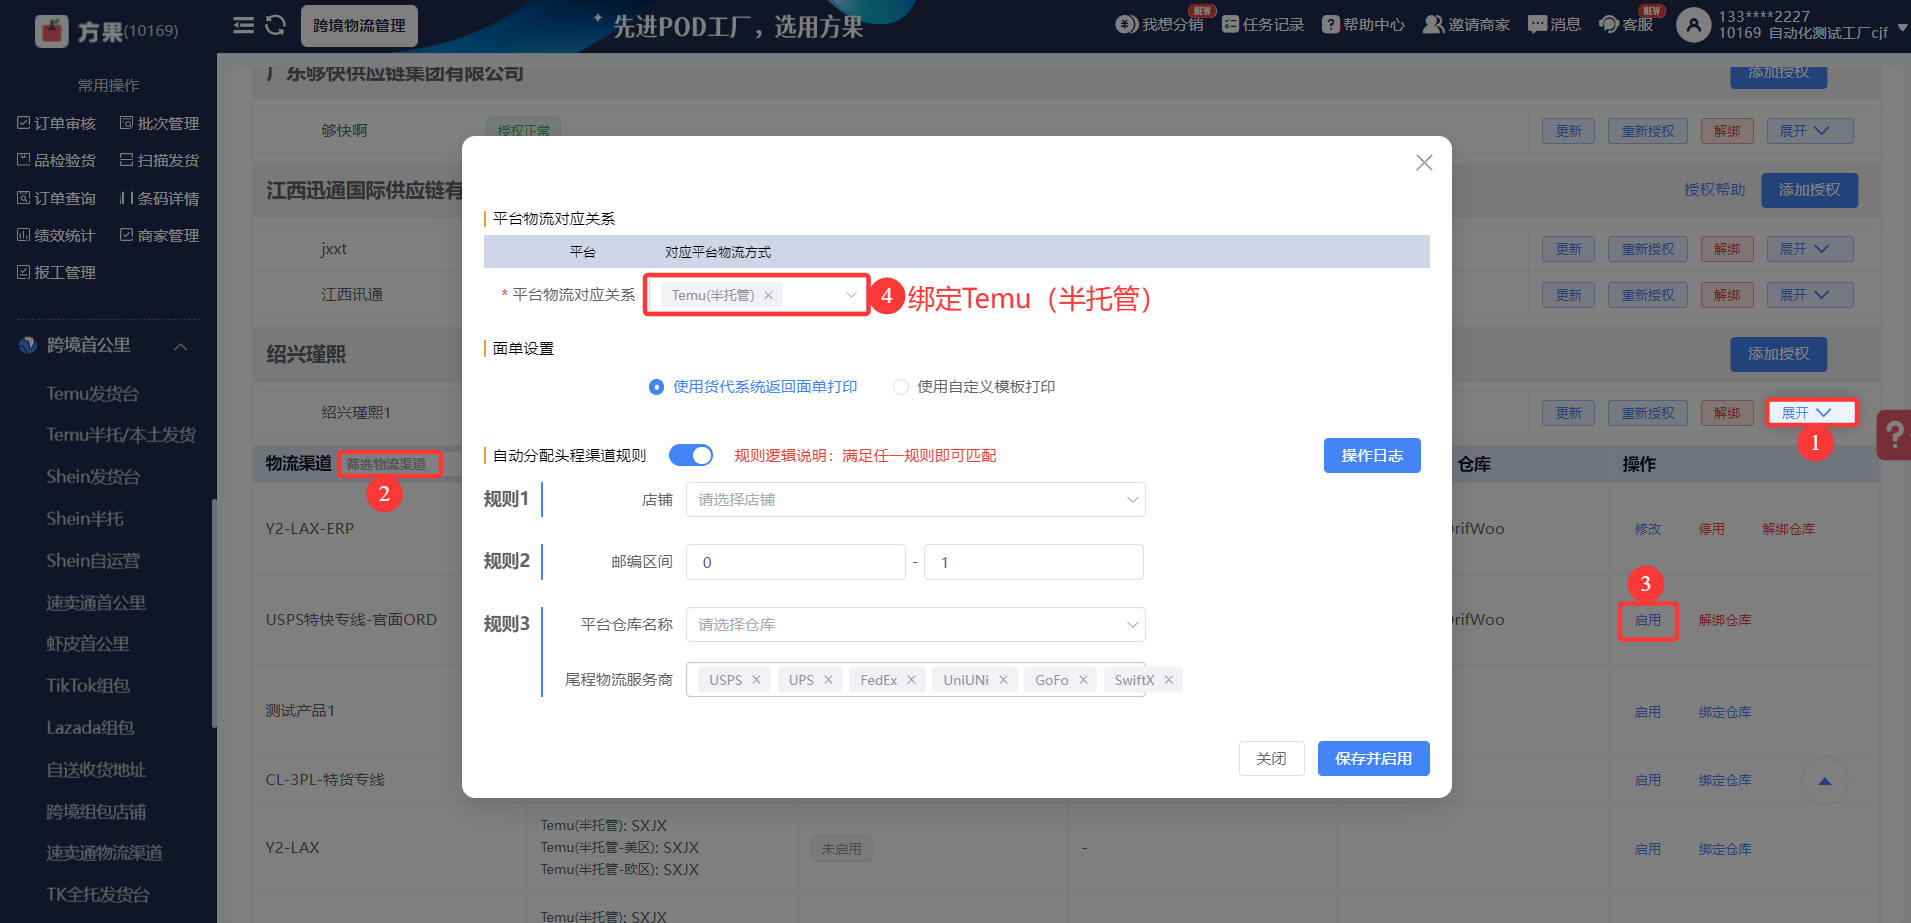Open Temu发货台 in the sidebar
The image size is (1911, 923).
click(93, 393)
